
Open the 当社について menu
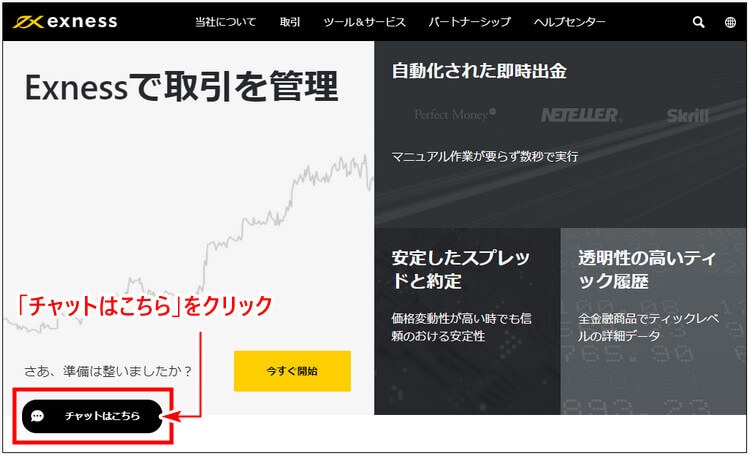click(225, 22)
